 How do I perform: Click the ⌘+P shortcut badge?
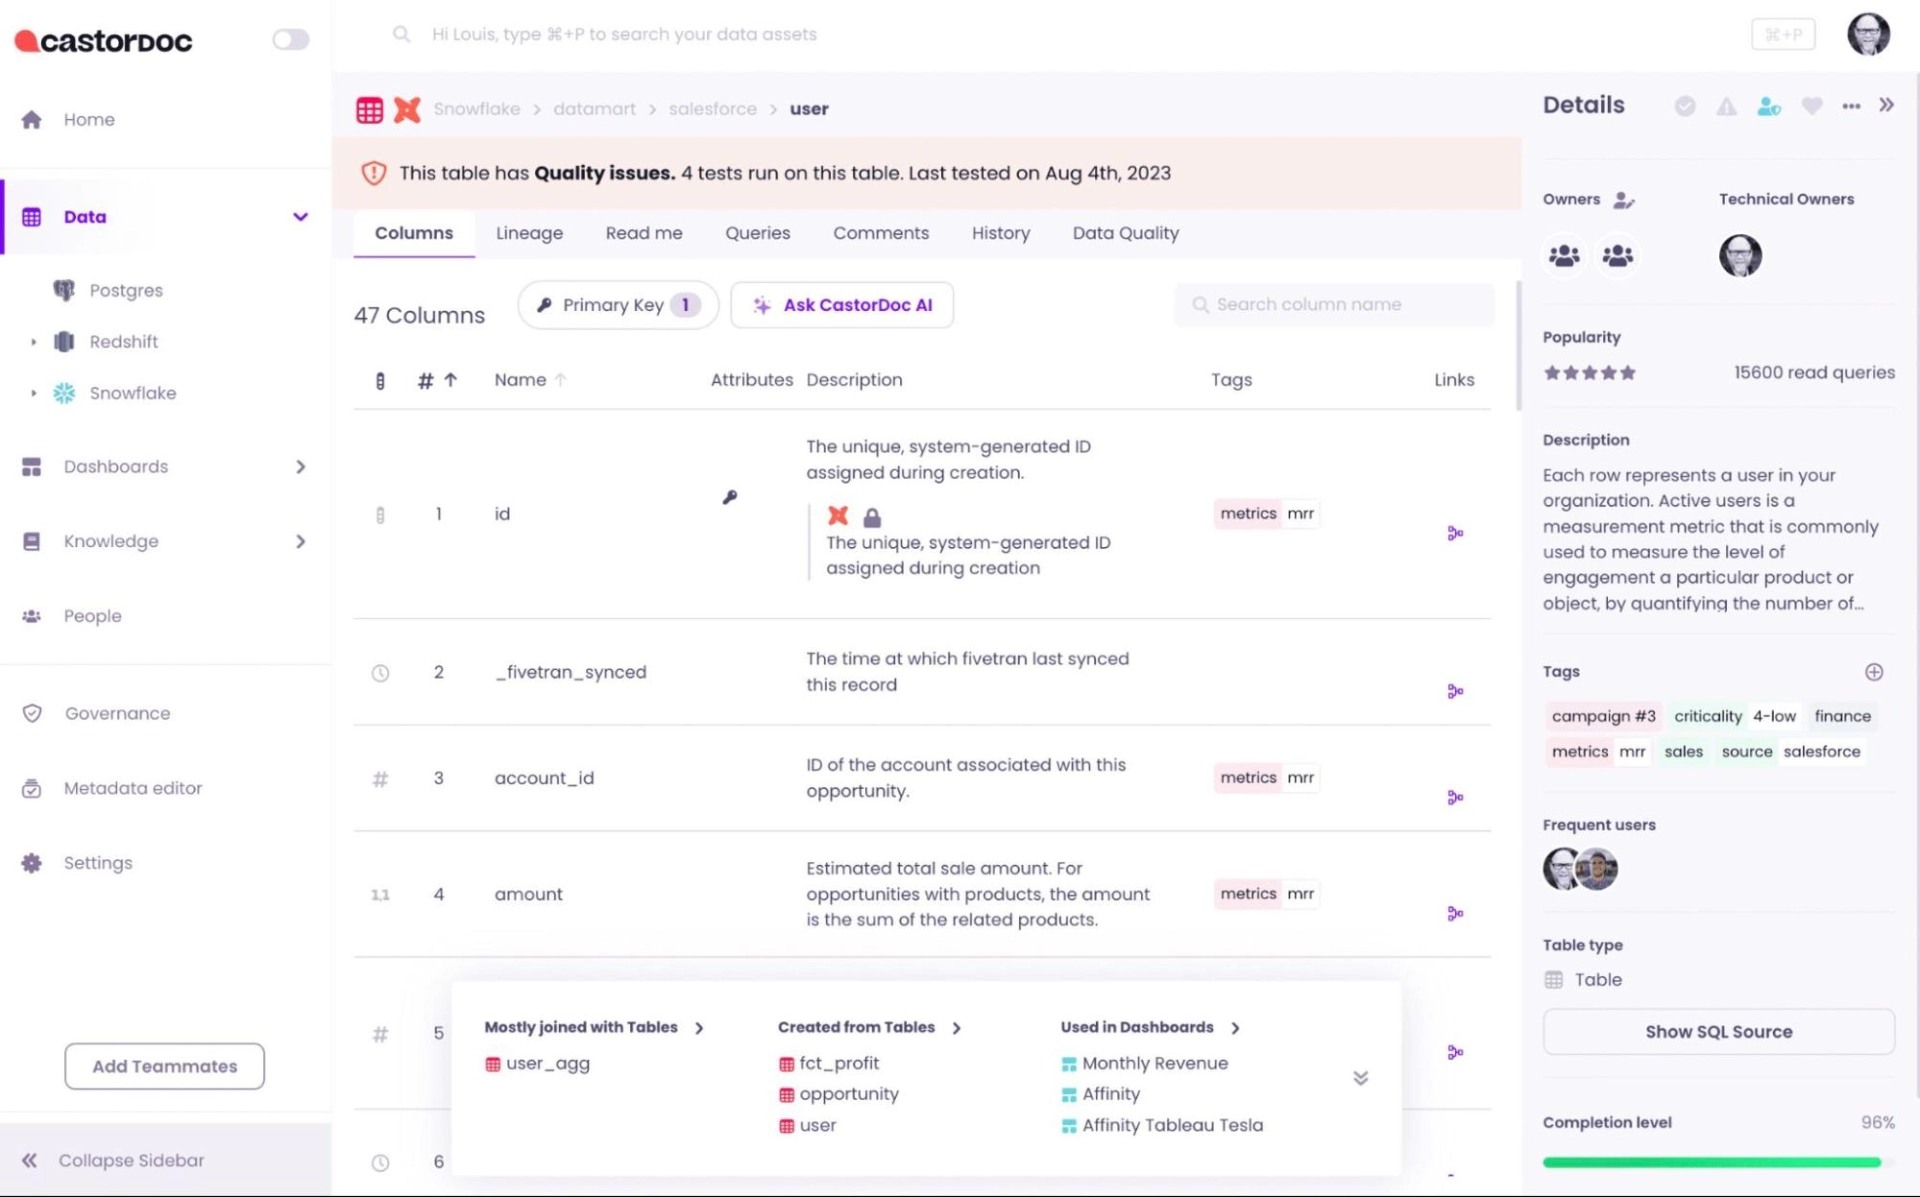tap(1783, 35)
